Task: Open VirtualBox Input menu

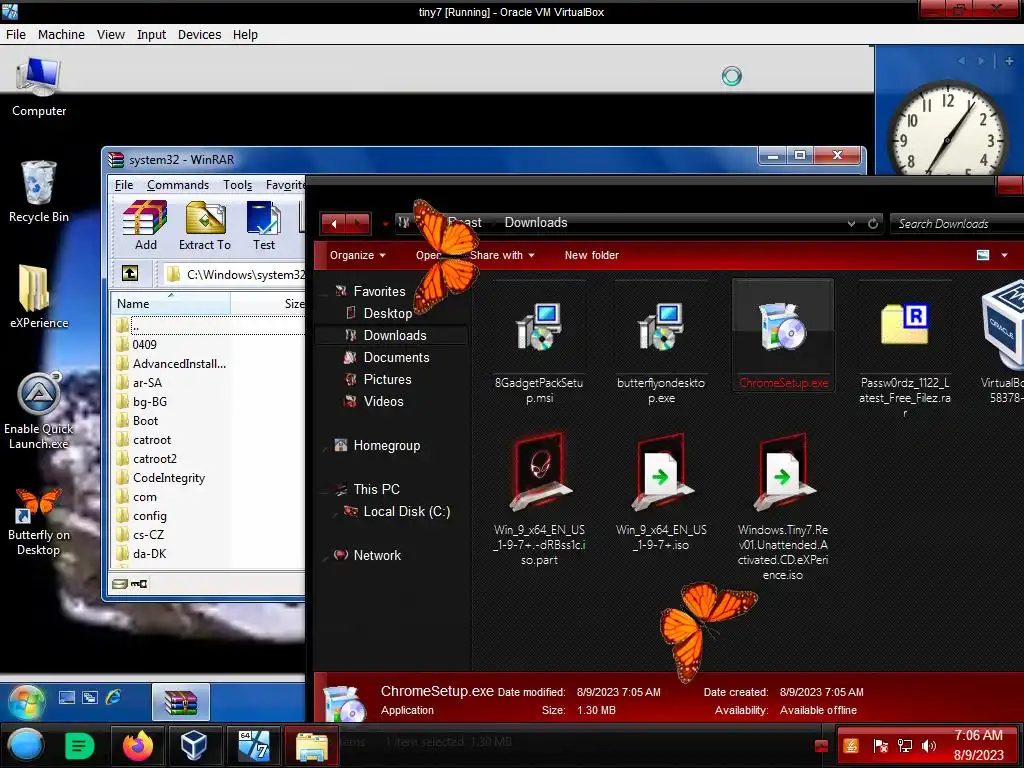Action: click(x=151, y=35)
